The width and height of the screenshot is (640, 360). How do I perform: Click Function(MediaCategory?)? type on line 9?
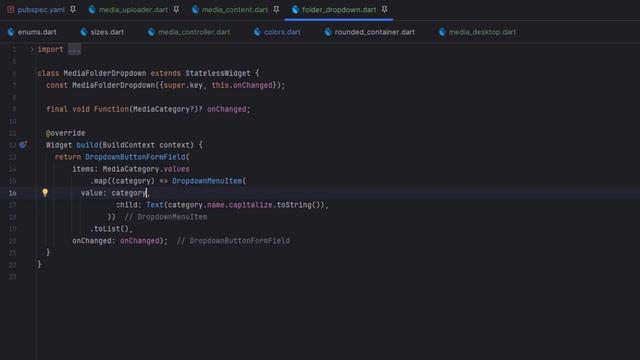(x=148, y=109)
